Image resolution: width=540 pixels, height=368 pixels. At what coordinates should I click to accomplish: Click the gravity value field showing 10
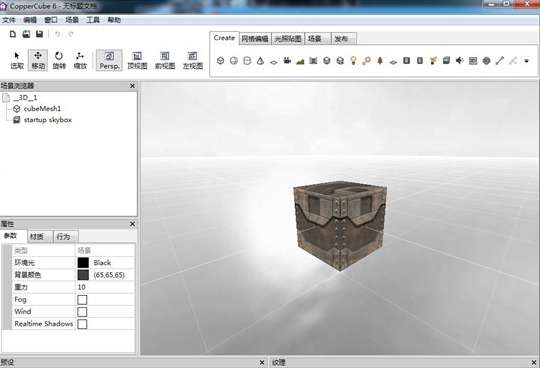[x=105, y=287]
